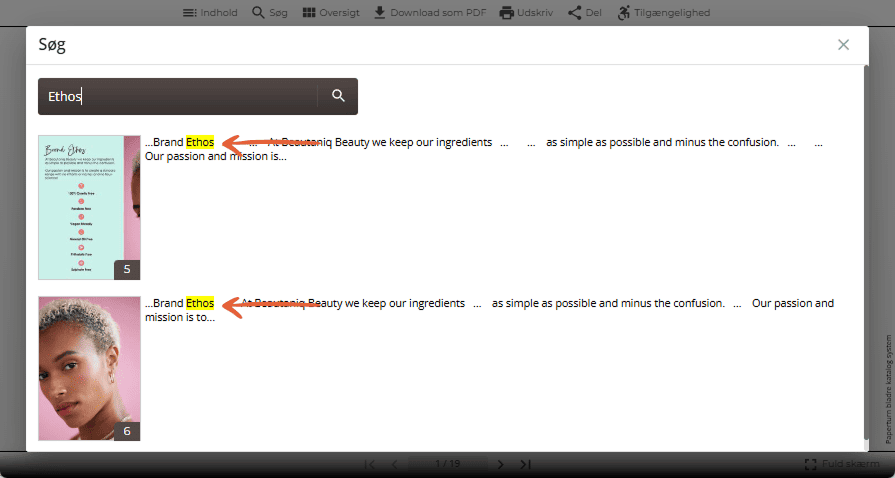Open the Del share option

tap(585, 13)
